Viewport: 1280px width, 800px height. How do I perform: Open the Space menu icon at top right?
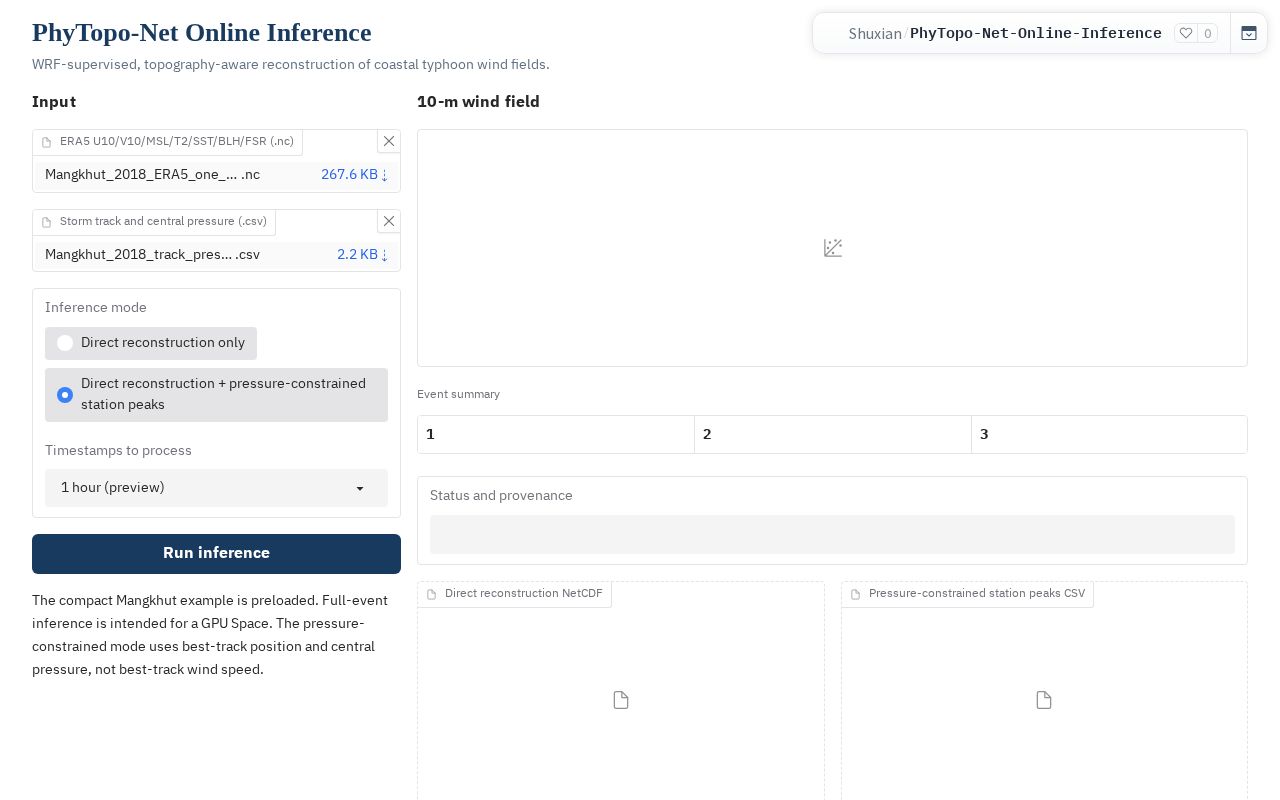tap(1249, 33)
